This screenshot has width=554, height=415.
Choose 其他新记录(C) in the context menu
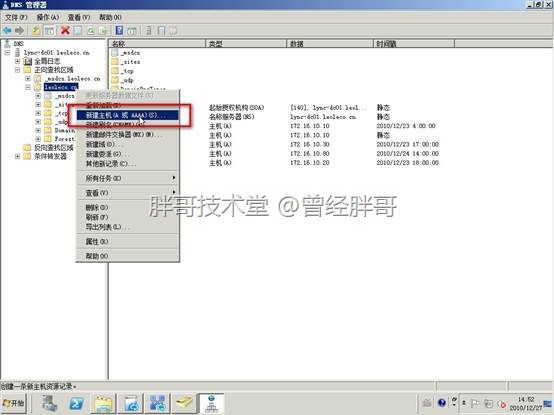[128, 164]
